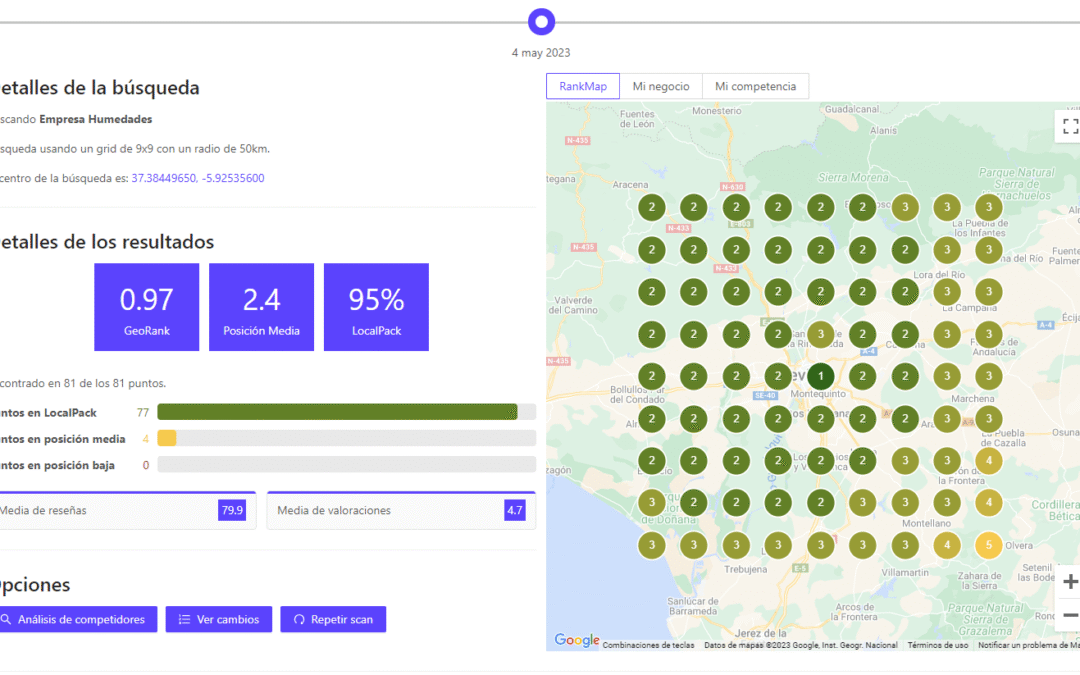The width and height of the screenshot is (1080, 675).
Task: Click the Ver cambios button
Action: pyautogui.click(x=218, y=619)
